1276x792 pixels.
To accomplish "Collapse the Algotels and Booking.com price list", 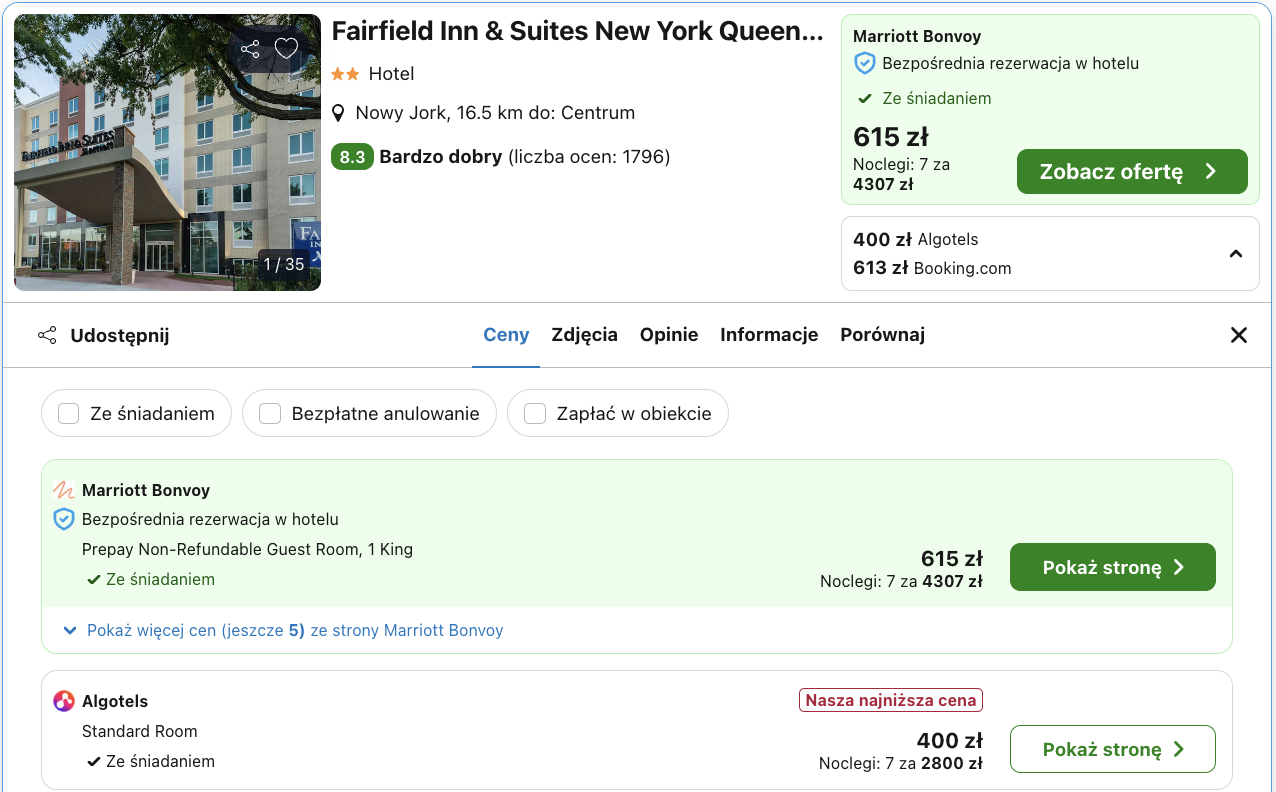I will point(1236,254).
